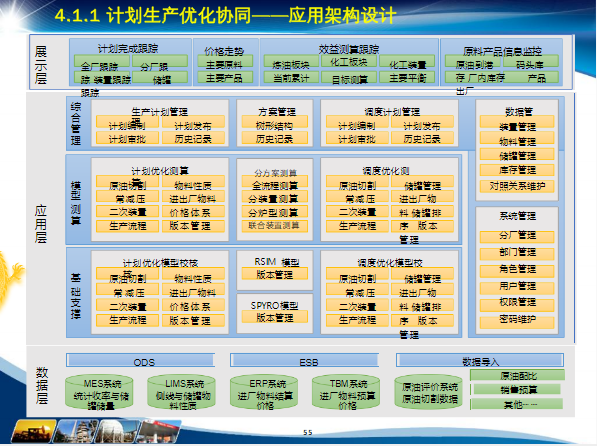
Task: Click the 计划完成跟踪 group heading
Action: (128, 49)
